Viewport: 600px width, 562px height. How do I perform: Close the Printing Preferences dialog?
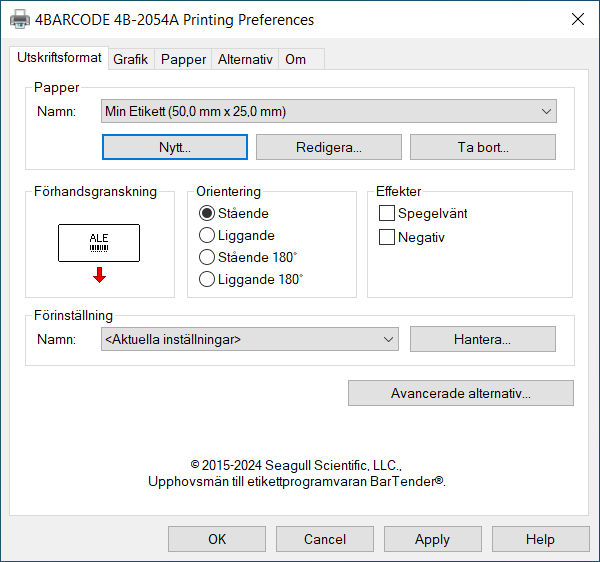click(577, 20)
